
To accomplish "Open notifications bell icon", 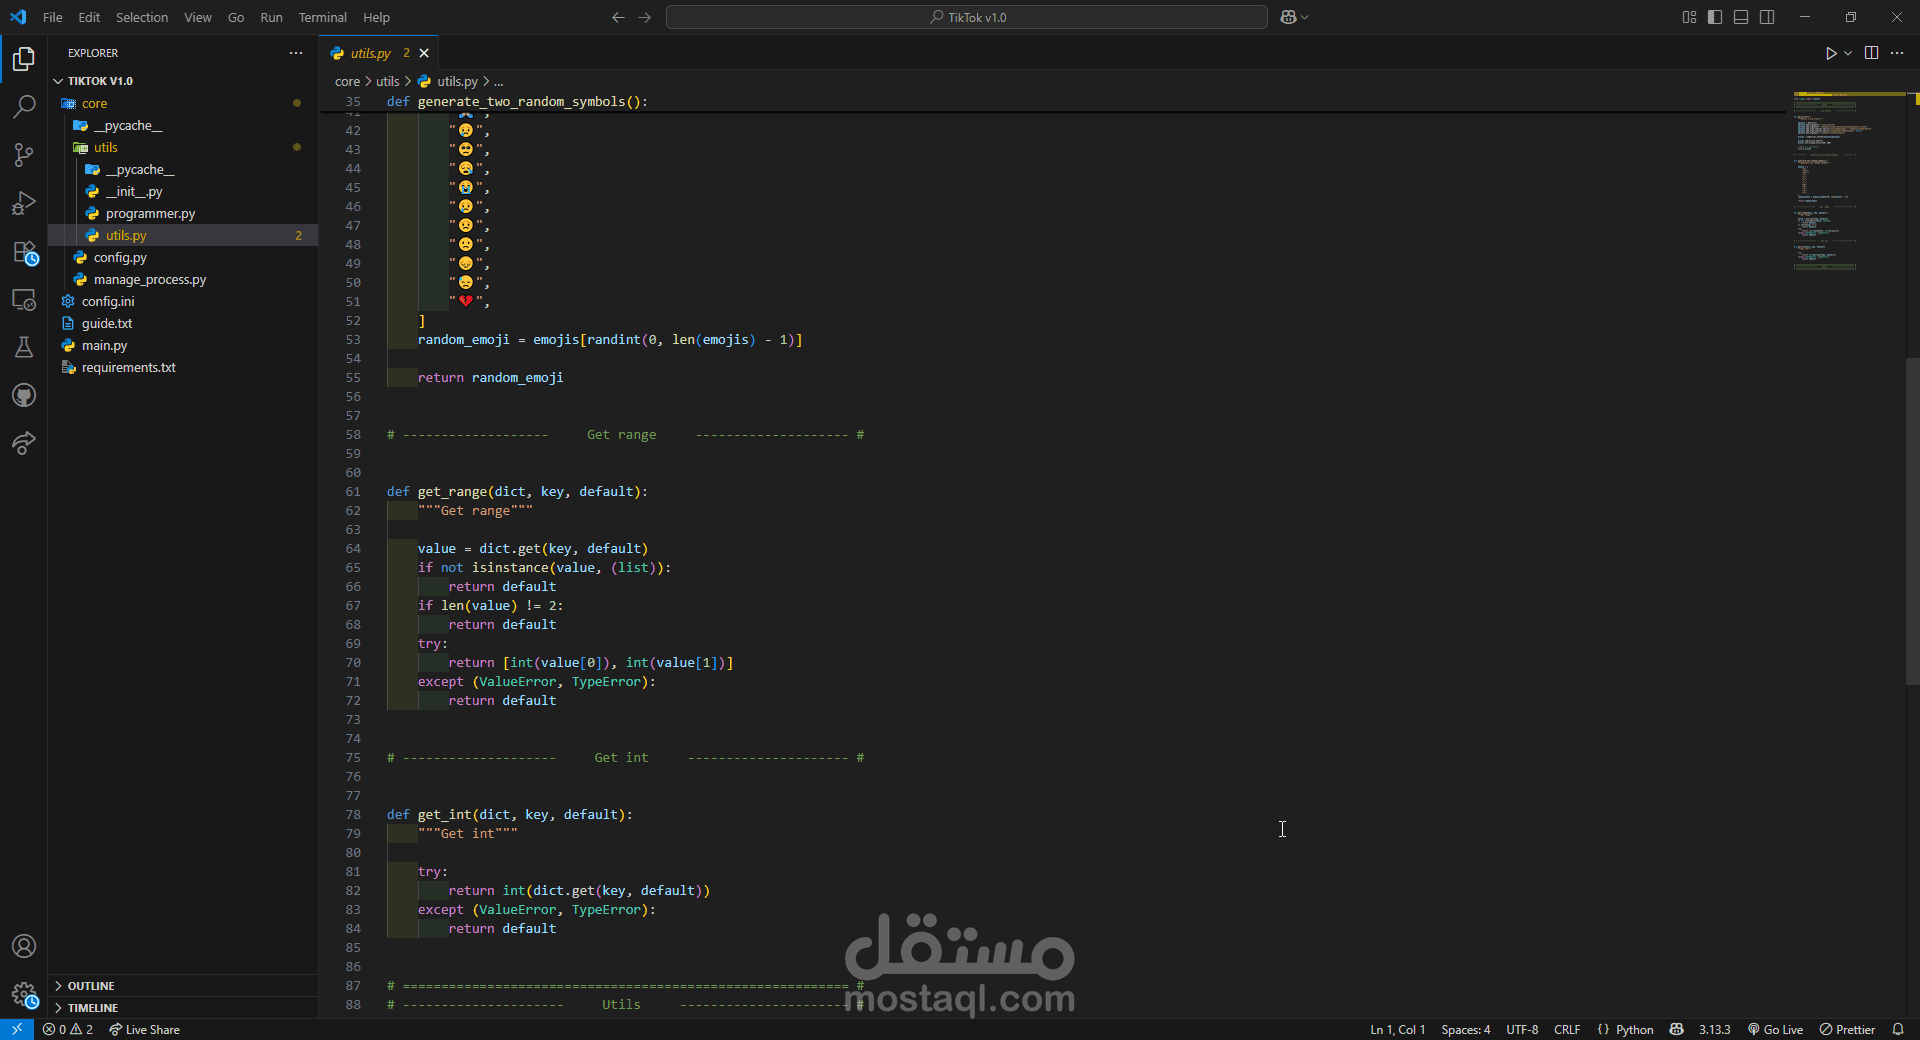I will (x=1898, y=1029).
